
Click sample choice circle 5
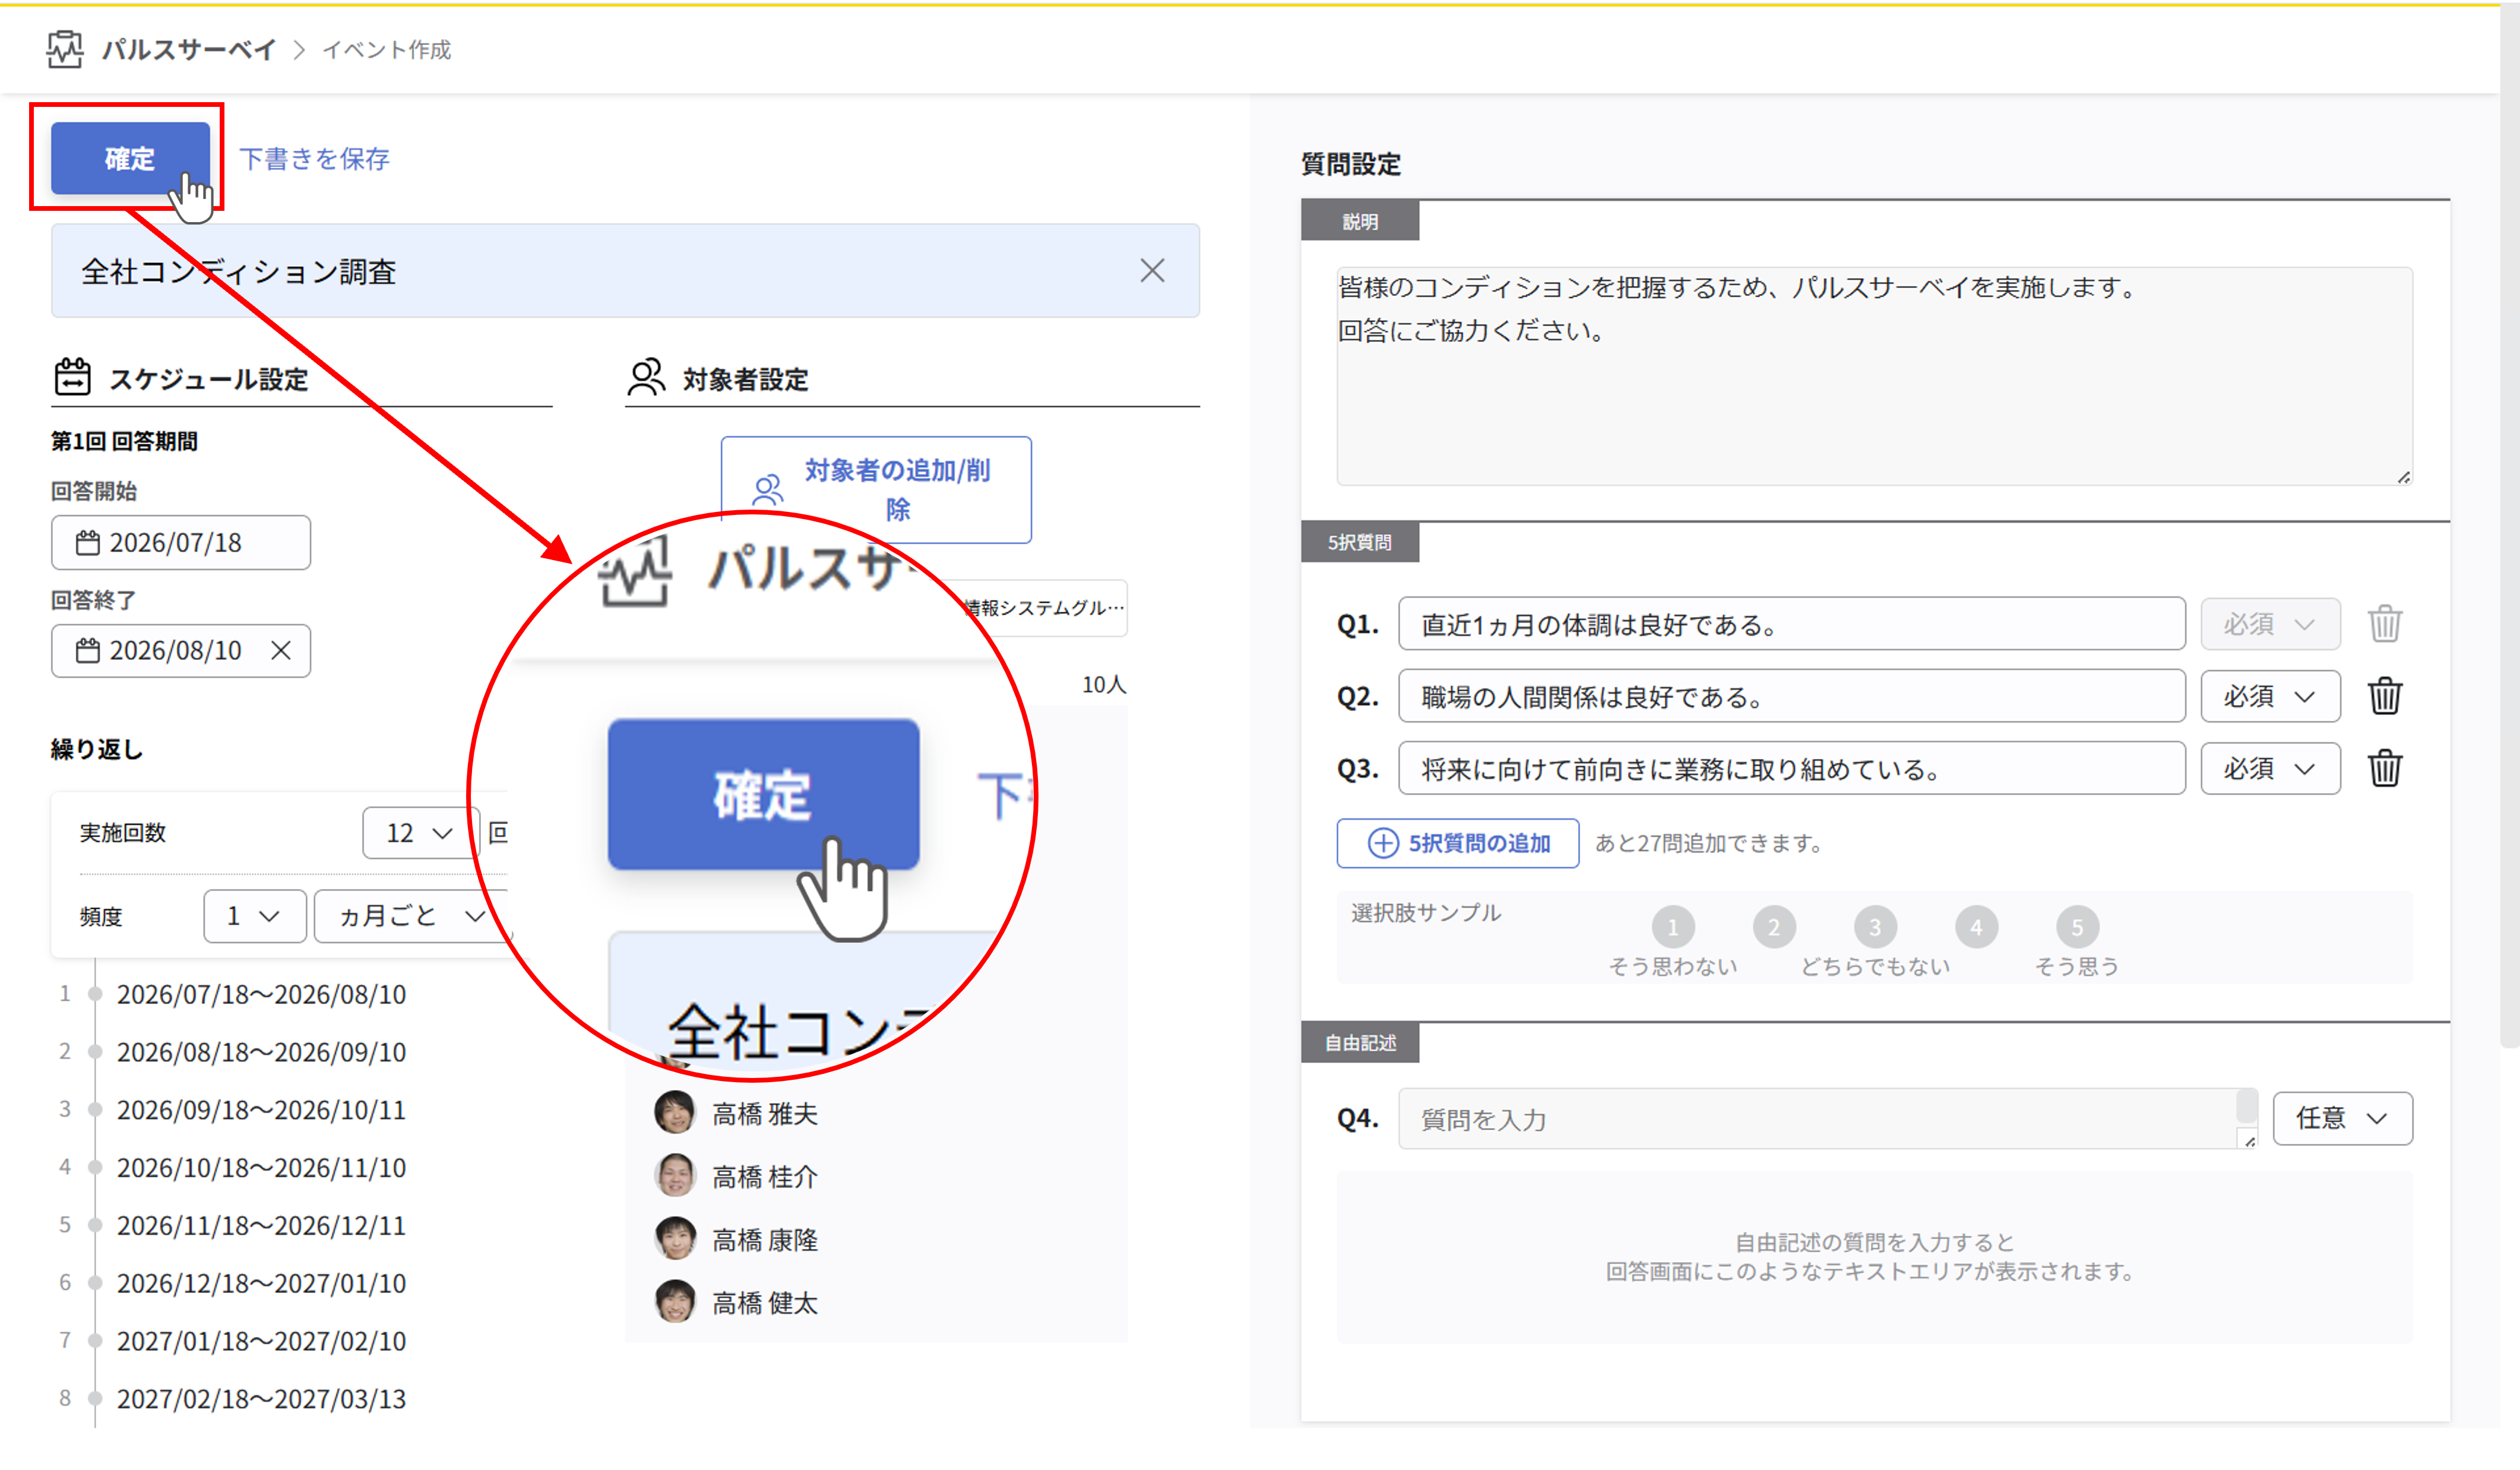point(2077,927)
